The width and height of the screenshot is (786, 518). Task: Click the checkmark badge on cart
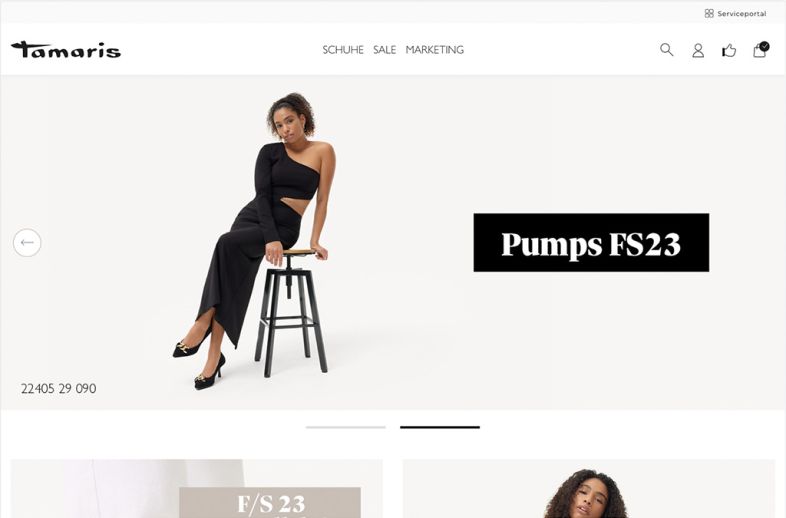point(764,46)
